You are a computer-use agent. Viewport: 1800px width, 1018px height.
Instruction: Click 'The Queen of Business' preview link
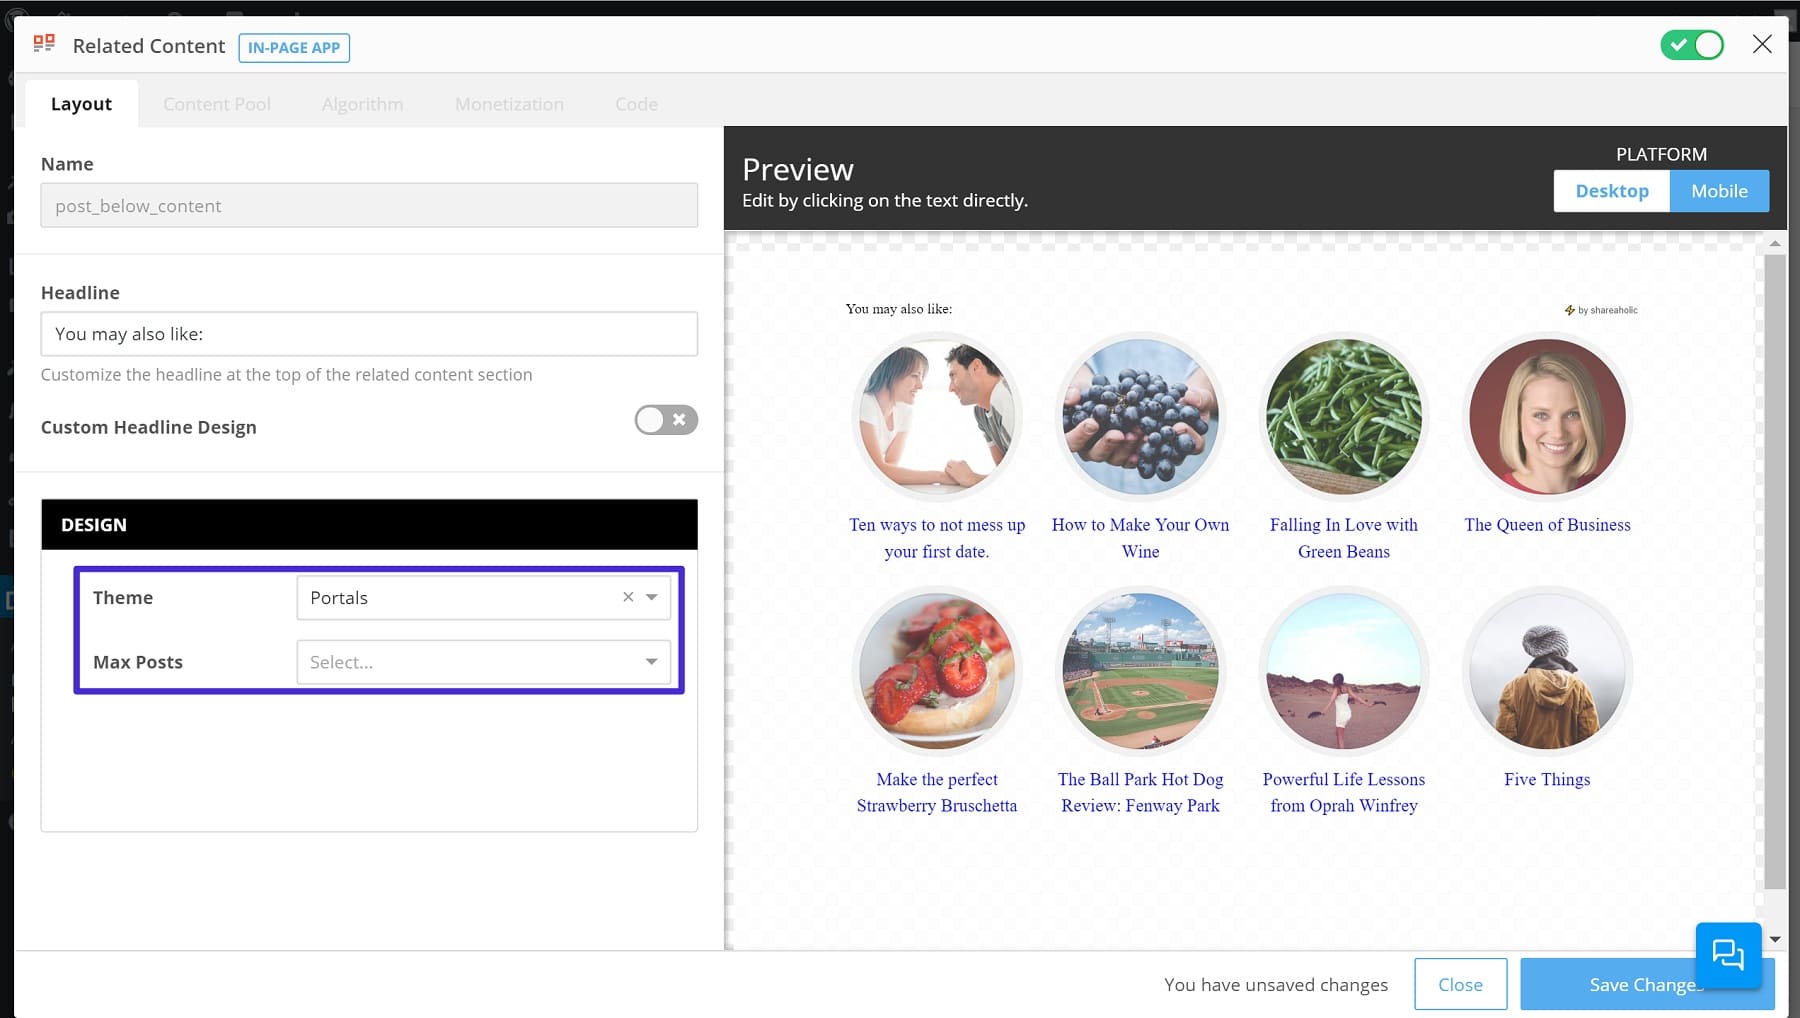click(1547, 524)
